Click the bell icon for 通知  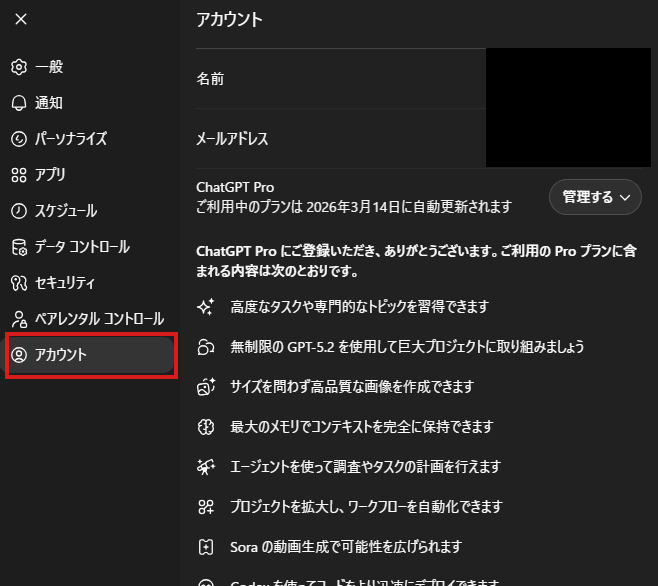[18, 103]
